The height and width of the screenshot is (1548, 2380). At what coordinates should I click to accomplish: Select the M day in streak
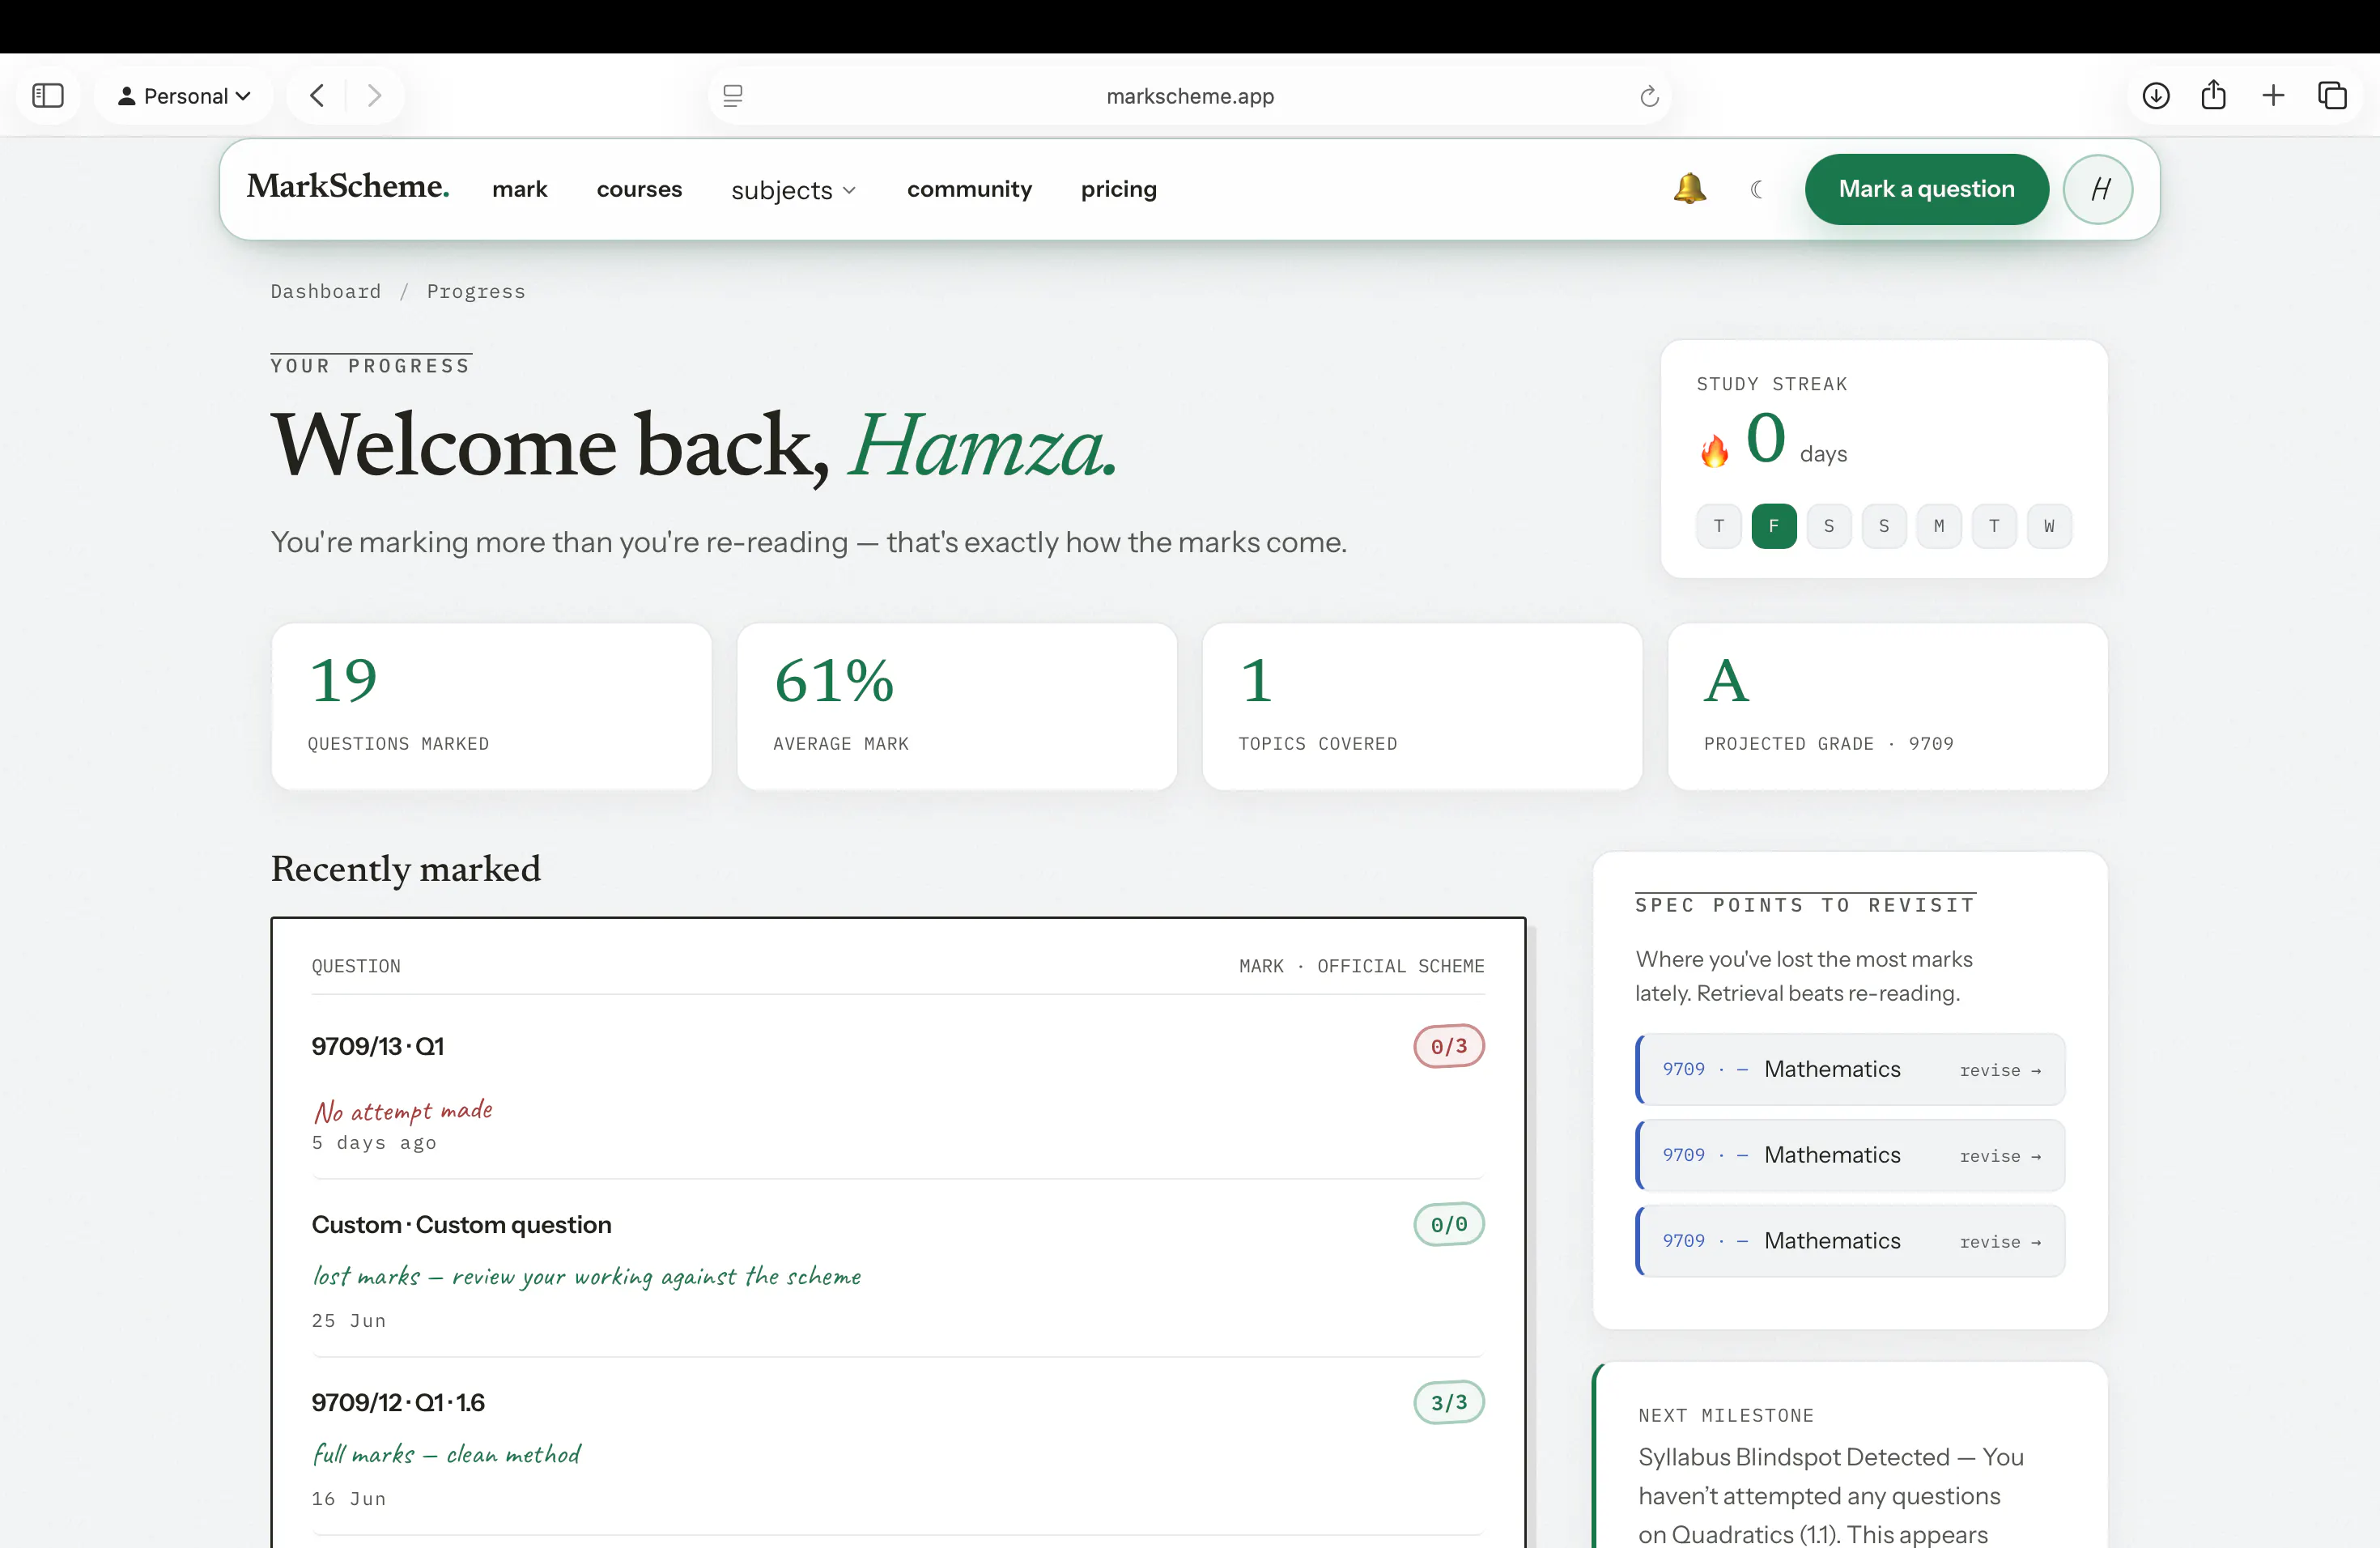coord(1939,526)
